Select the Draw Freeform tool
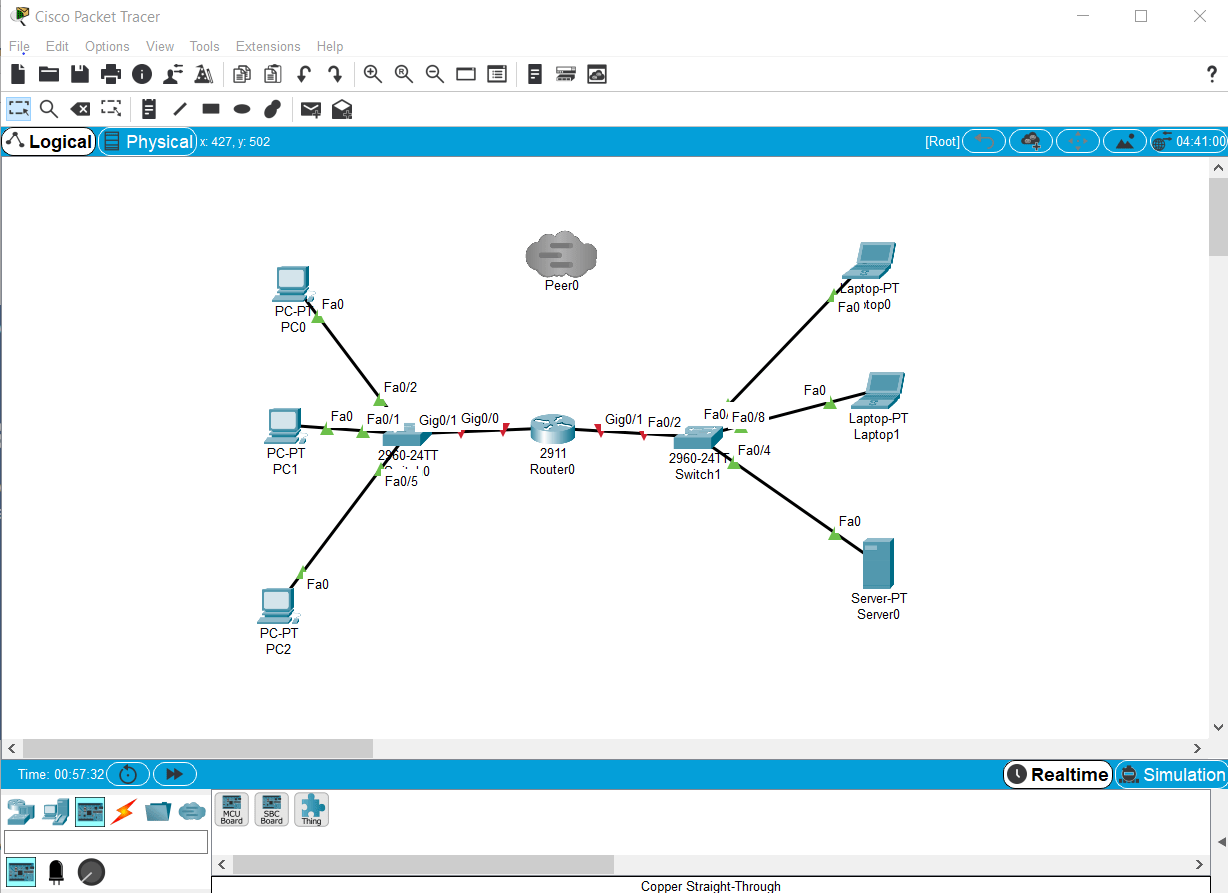The height and width of the screenshot is (893, 1228). pyautogui.click(x=273, y=109)
